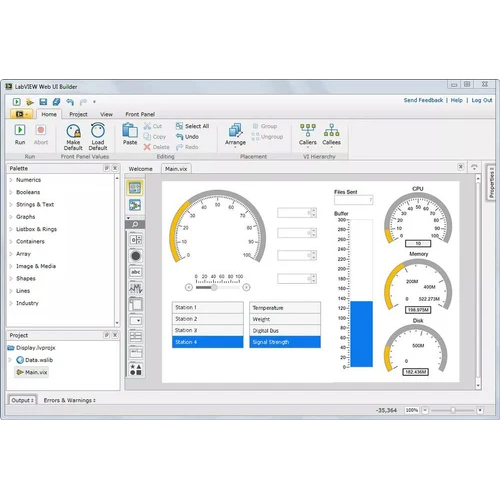The width and height of the screenshot is (500, 500).
Task: Click the Files Sent numeric field
Action: (353, 200)
